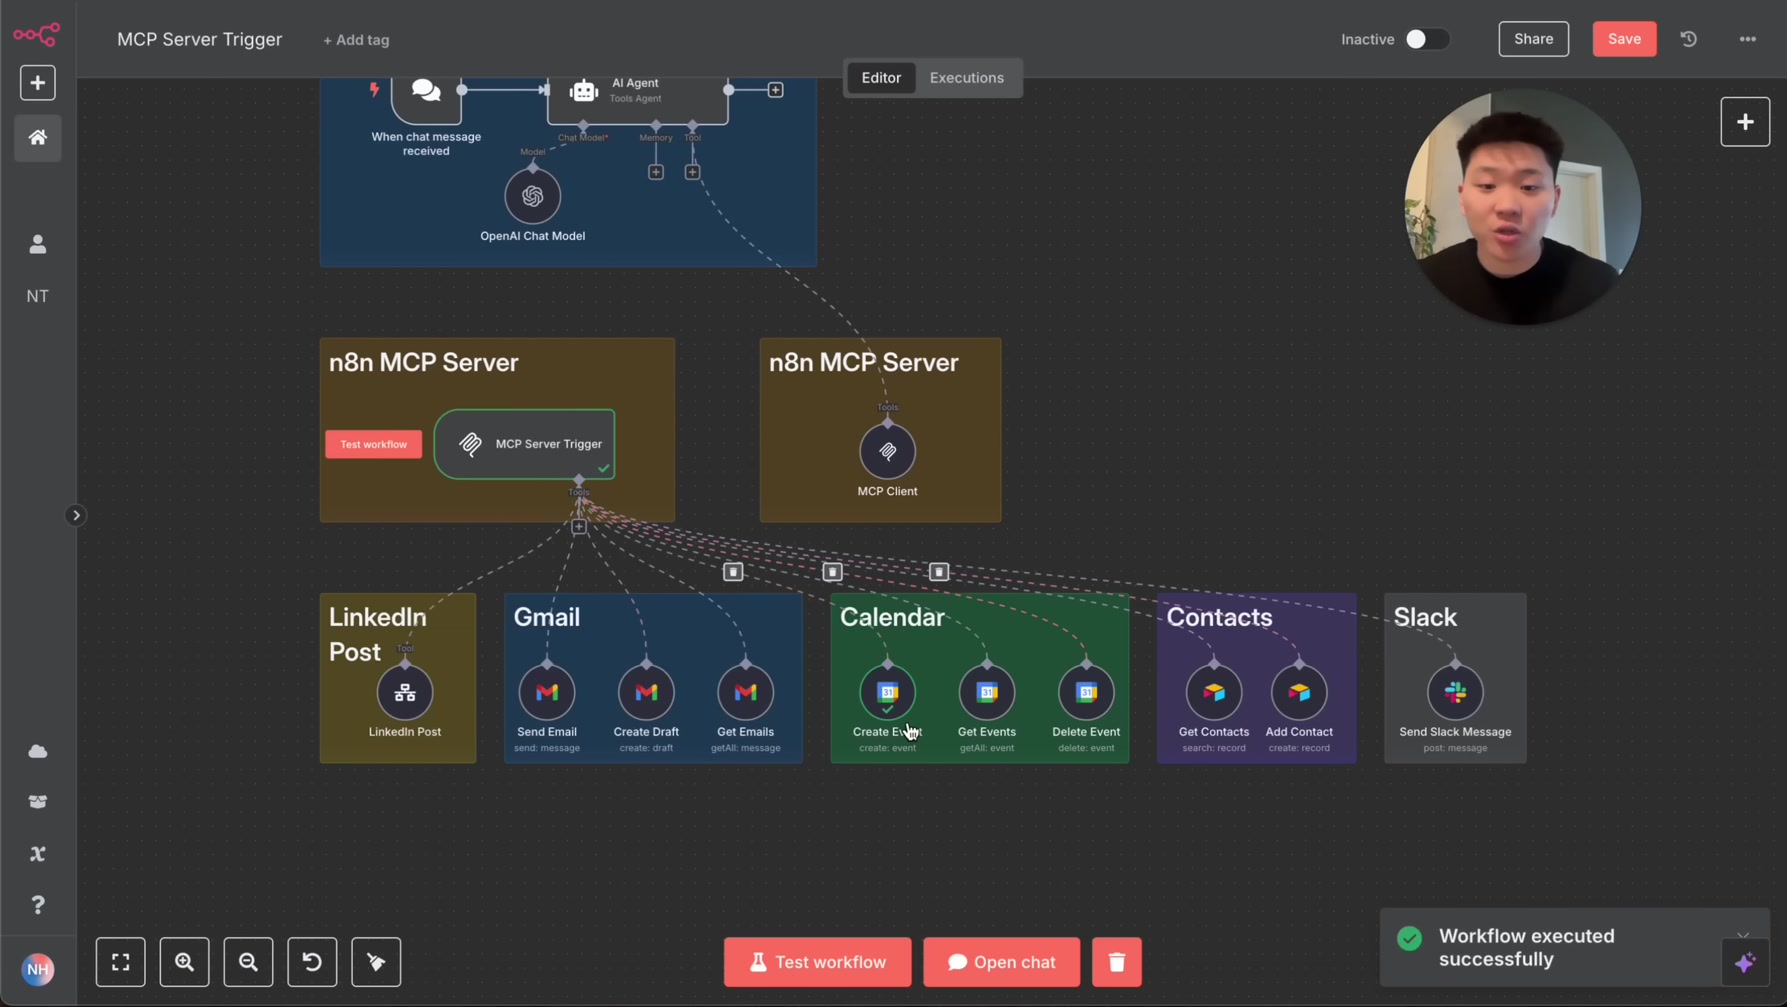Viewport: 1787px width, 1007px height.
Task: Select the OpenAI Chat Model node
Action: coord(532,196)
